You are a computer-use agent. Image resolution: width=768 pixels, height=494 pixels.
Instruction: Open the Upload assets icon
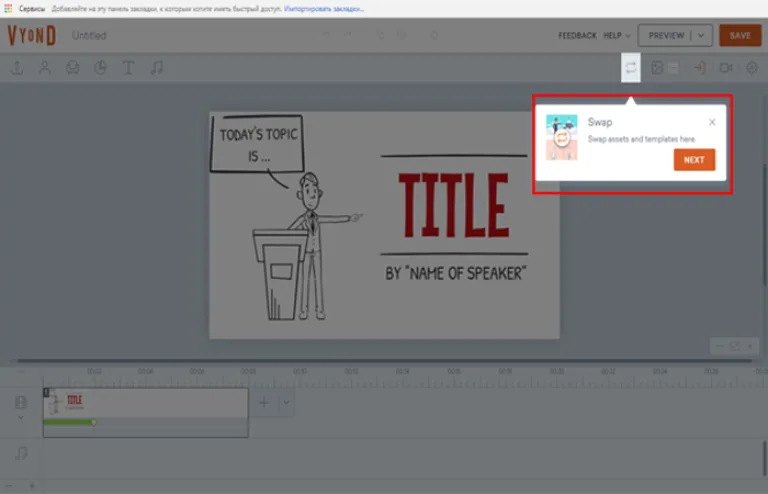point(17,68)
